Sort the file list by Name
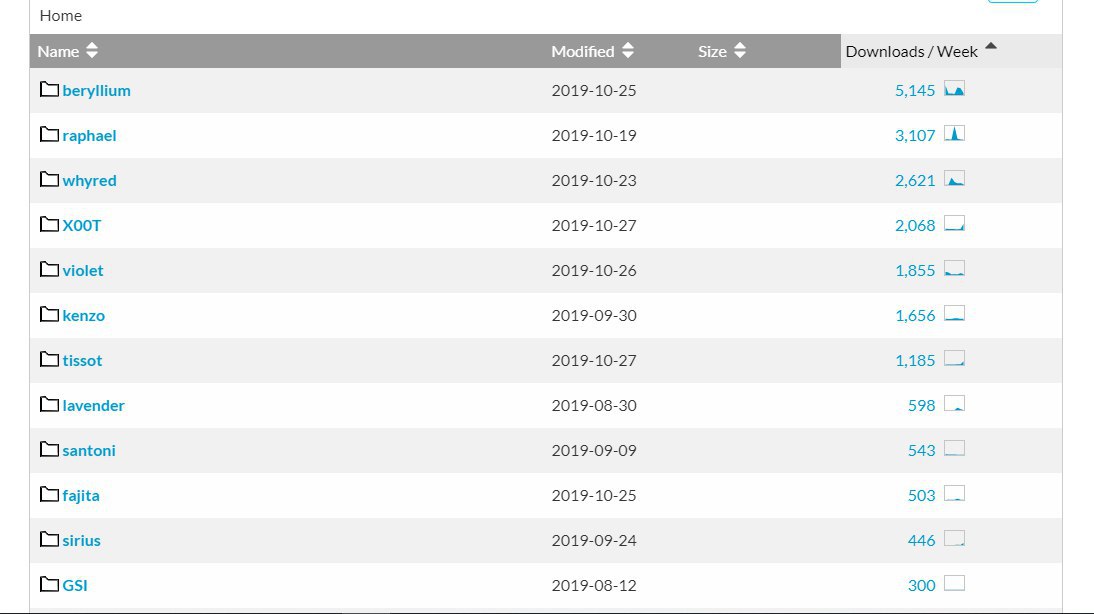The image size is (1094, 614). (x=68, y=51)
